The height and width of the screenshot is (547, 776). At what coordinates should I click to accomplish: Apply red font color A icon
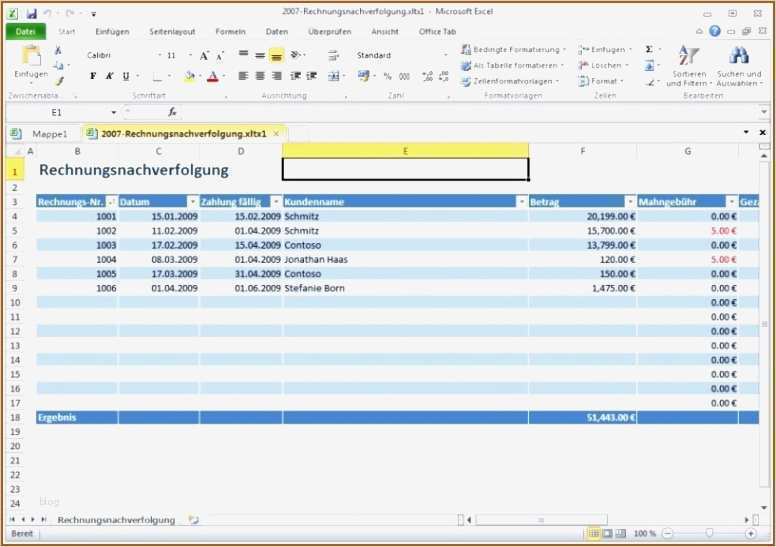click(x=213, y=76)
